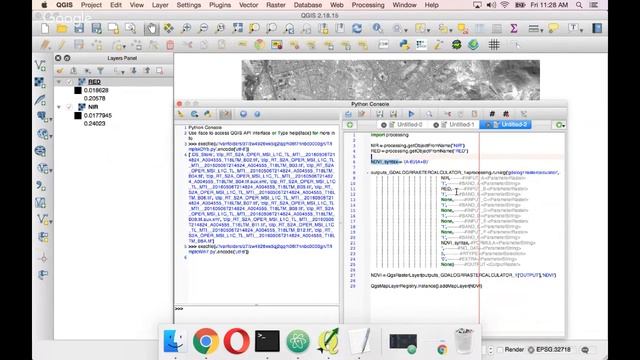Click filter legend icon in Layers Panel
The image size is (640, 360).
tap(100, 71)
